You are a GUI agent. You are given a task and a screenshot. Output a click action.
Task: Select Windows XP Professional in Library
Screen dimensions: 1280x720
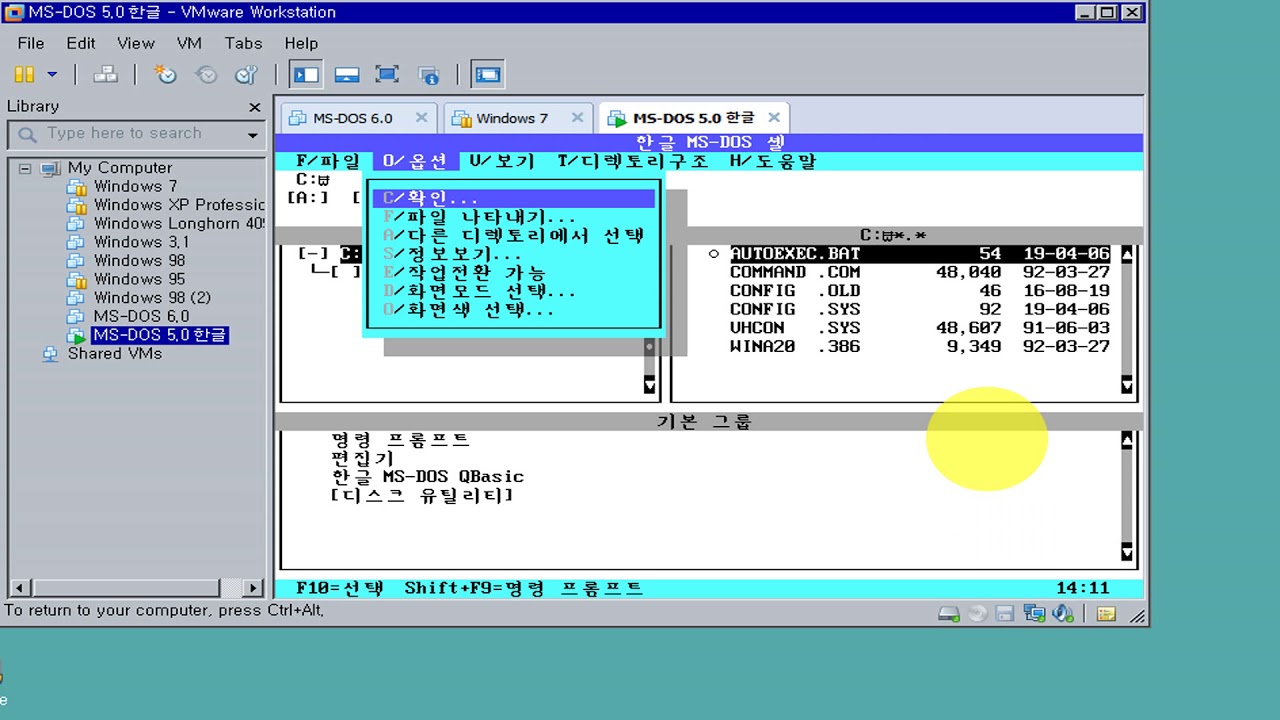[179, 205]
